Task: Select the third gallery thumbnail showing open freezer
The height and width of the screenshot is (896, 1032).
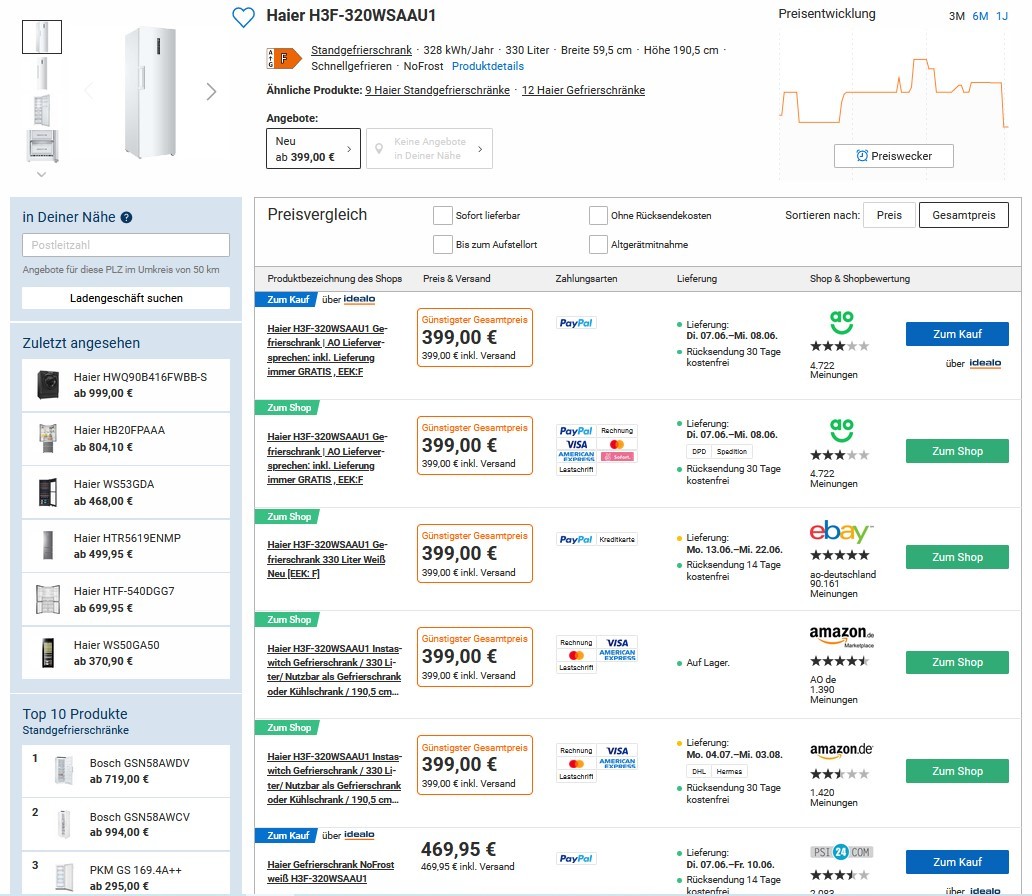Action: tap(42, 110)
